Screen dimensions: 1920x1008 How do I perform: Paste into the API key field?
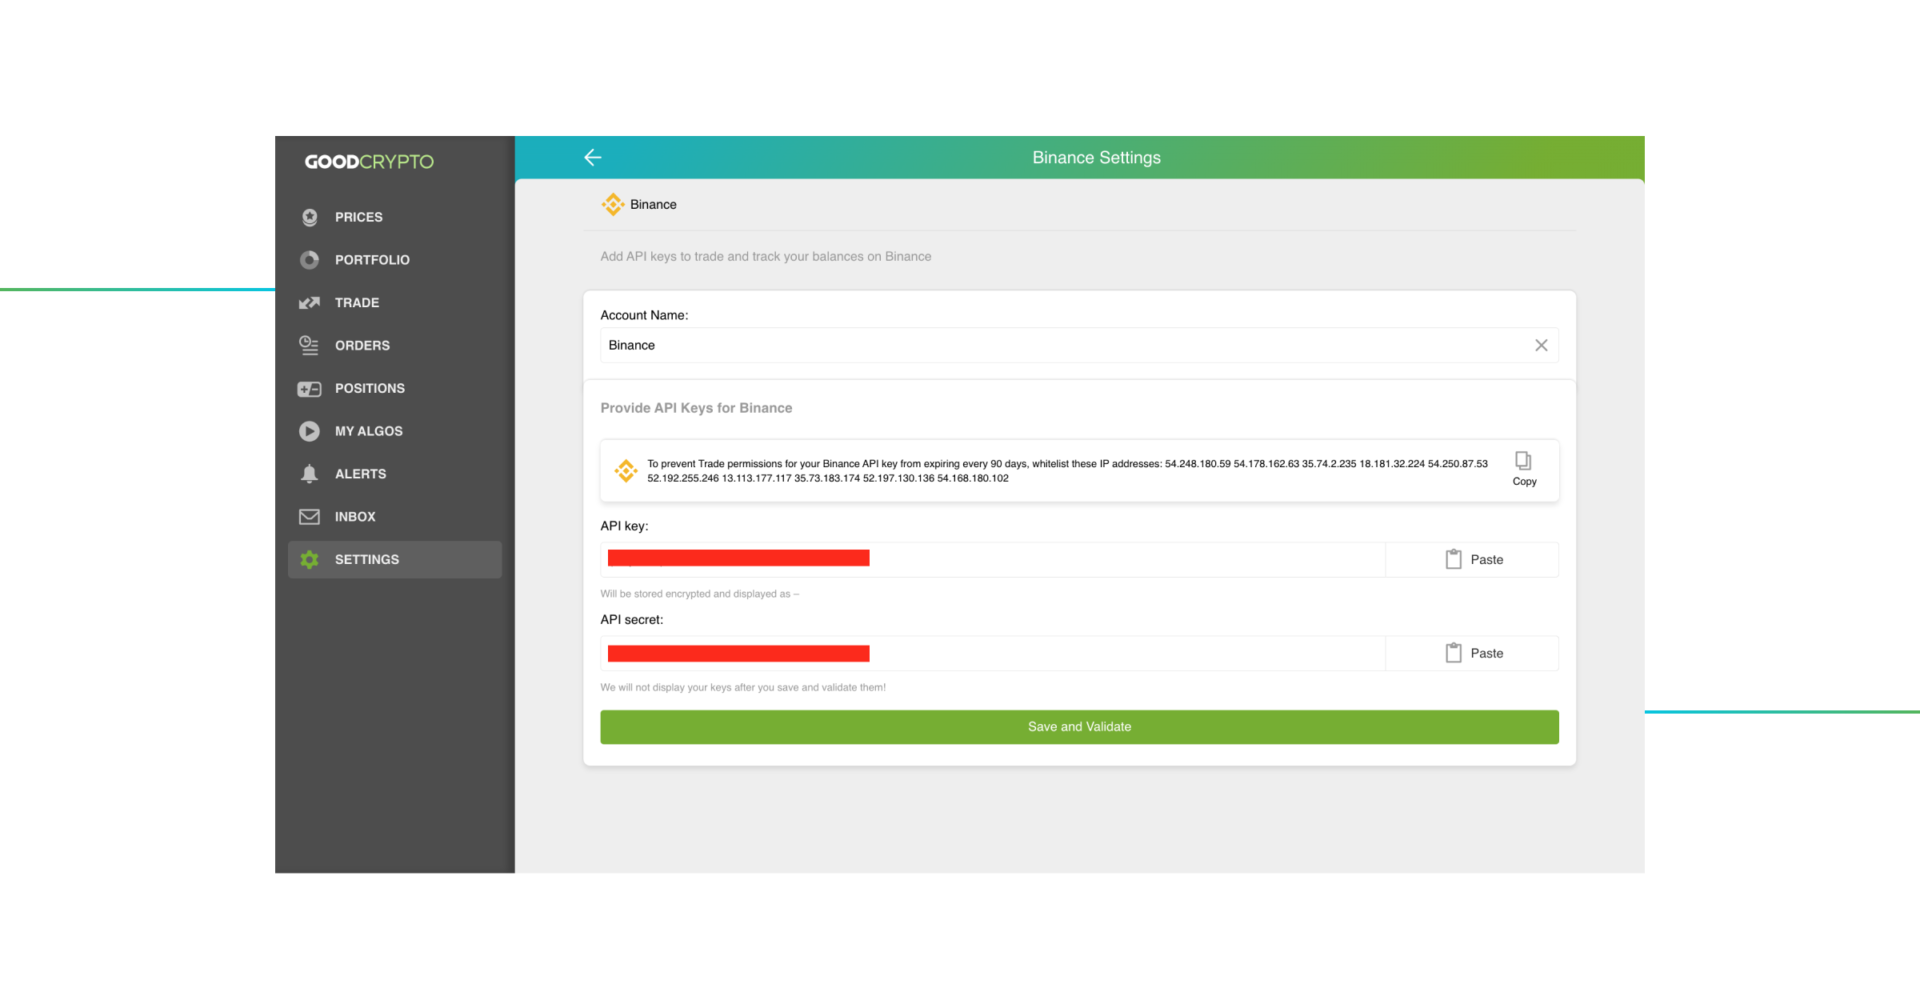click(1473, 560)
